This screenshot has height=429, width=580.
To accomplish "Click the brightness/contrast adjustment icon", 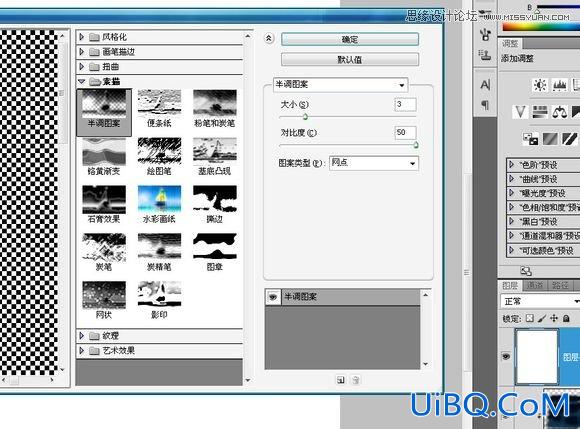I will (540, 85).
